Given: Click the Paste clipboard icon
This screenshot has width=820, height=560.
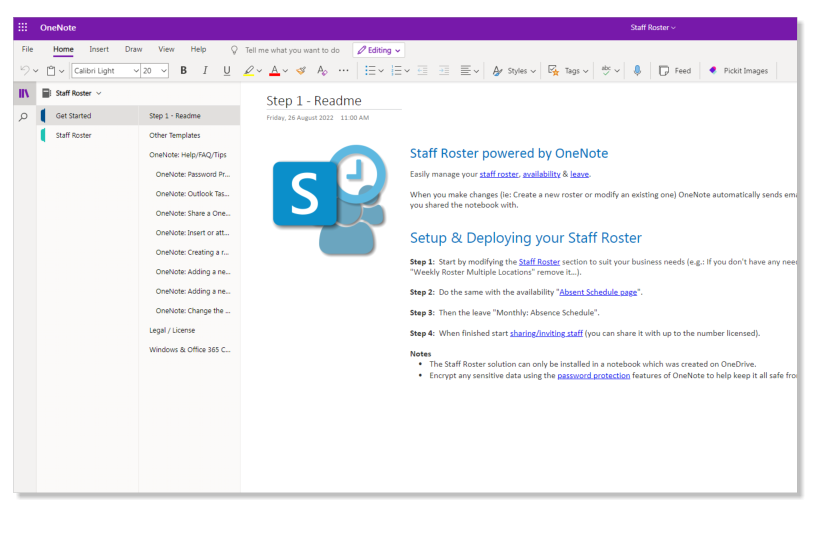Looking at the screenshot, I should (51, 71).
